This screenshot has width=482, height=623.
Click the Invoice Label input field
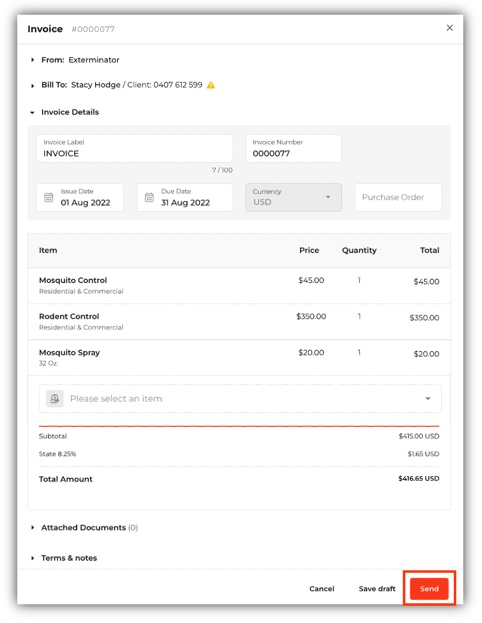pyautogui.click(x=134, y=148)
